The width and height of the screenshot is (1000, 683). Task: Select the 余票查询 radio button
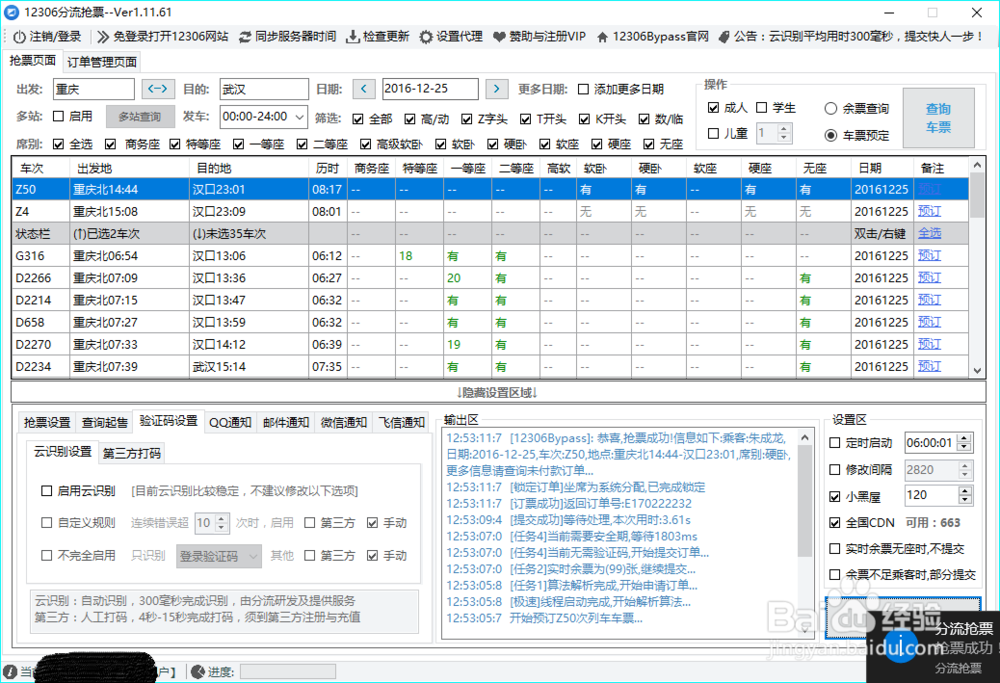[830, 110]
